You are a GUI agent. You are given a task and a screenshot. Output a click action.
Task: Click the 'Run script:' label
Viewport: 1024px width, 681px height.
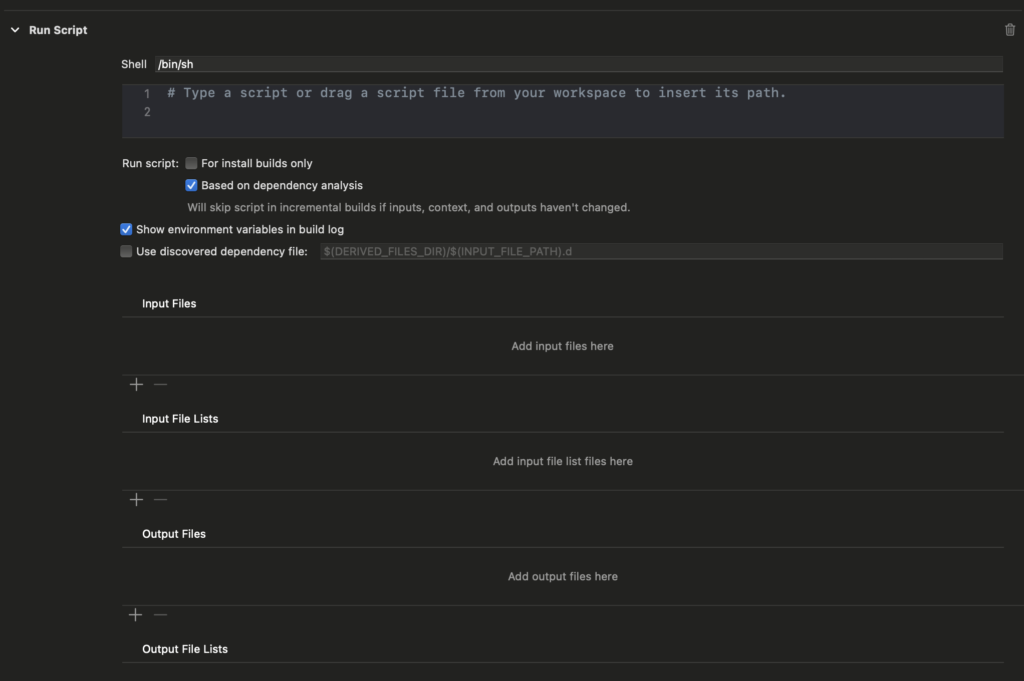pos(150,163)
